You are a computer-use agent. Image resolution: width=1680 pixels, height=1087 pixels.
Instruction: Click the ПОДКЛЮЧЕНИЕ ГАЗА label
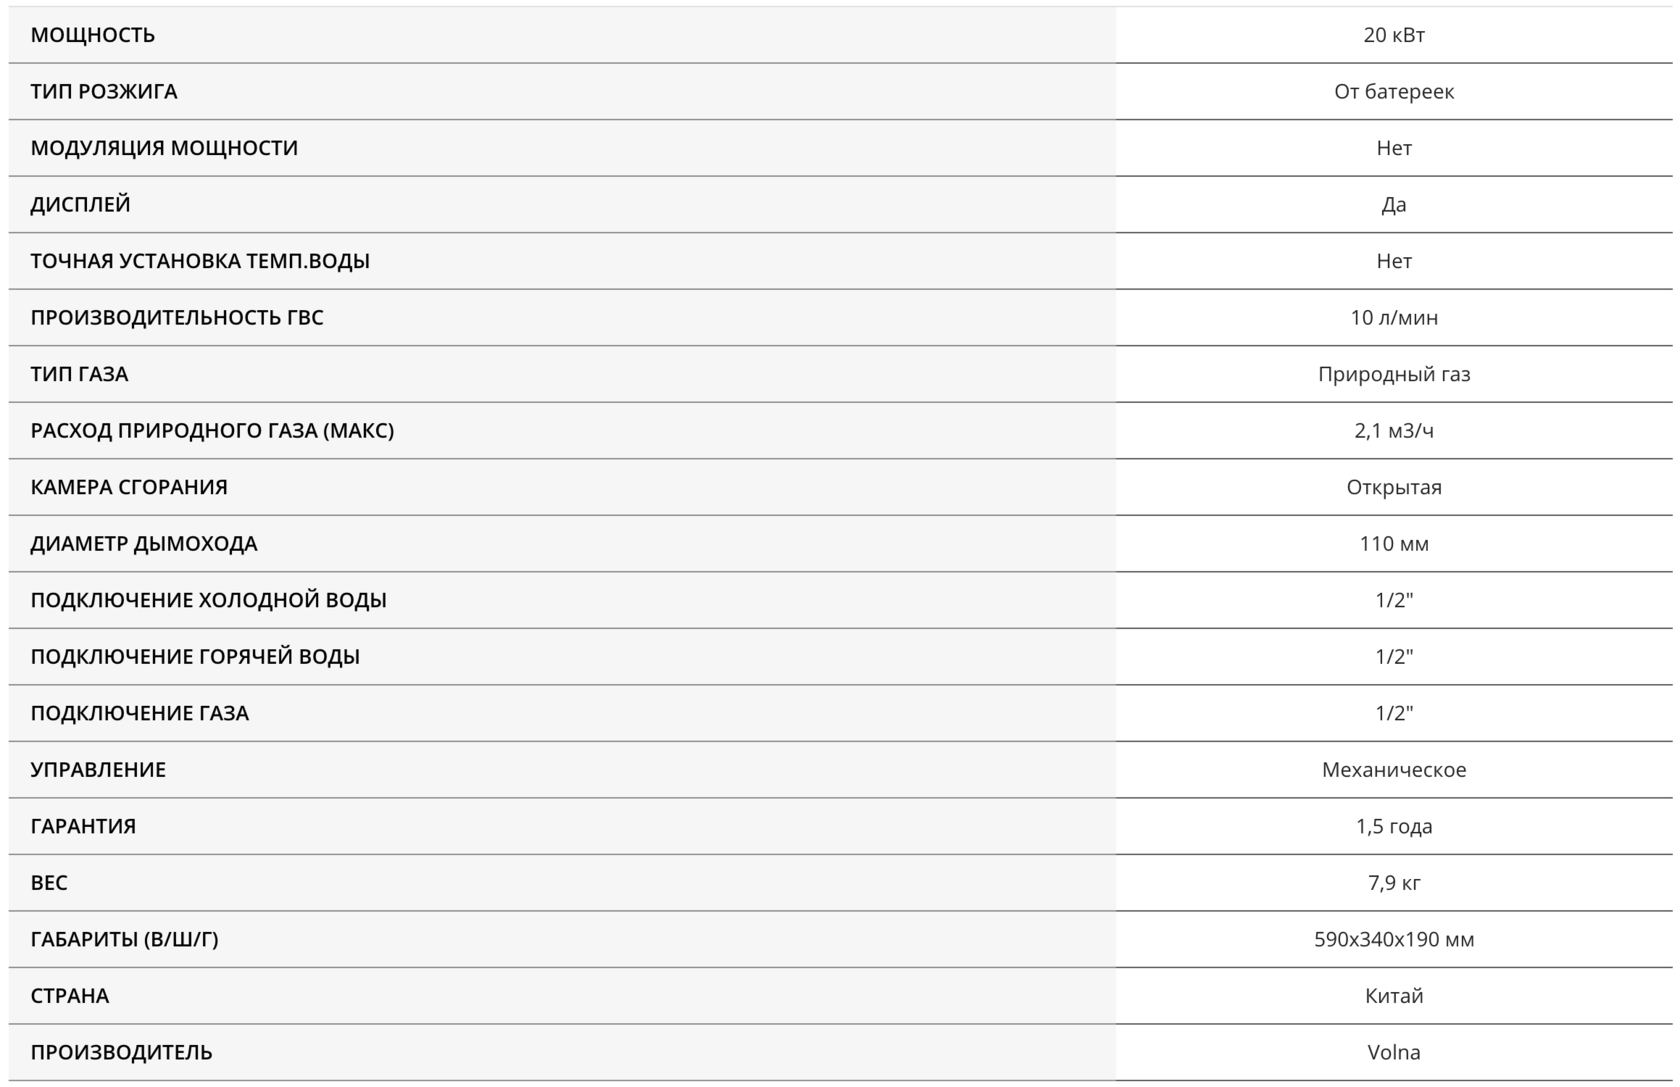[140, 713]
